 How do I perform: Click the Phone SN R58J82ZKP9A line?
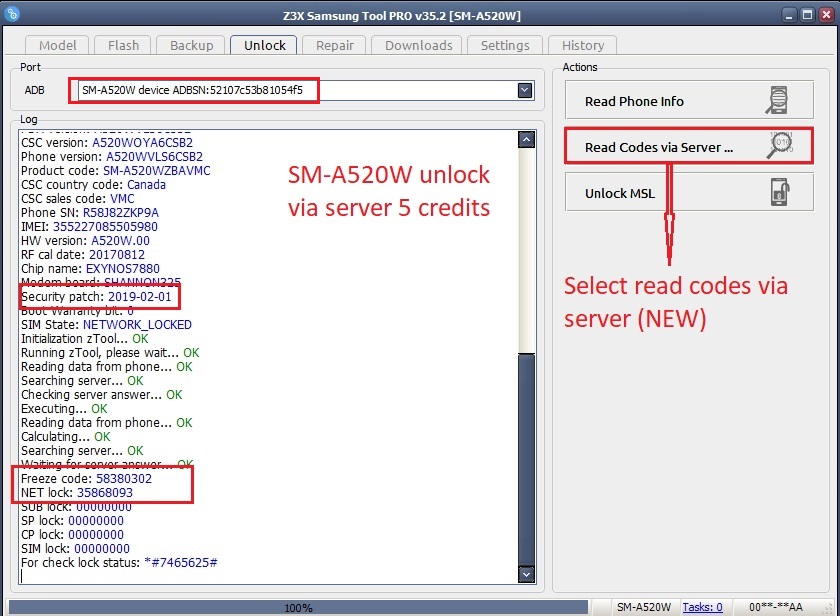(89, 213)
